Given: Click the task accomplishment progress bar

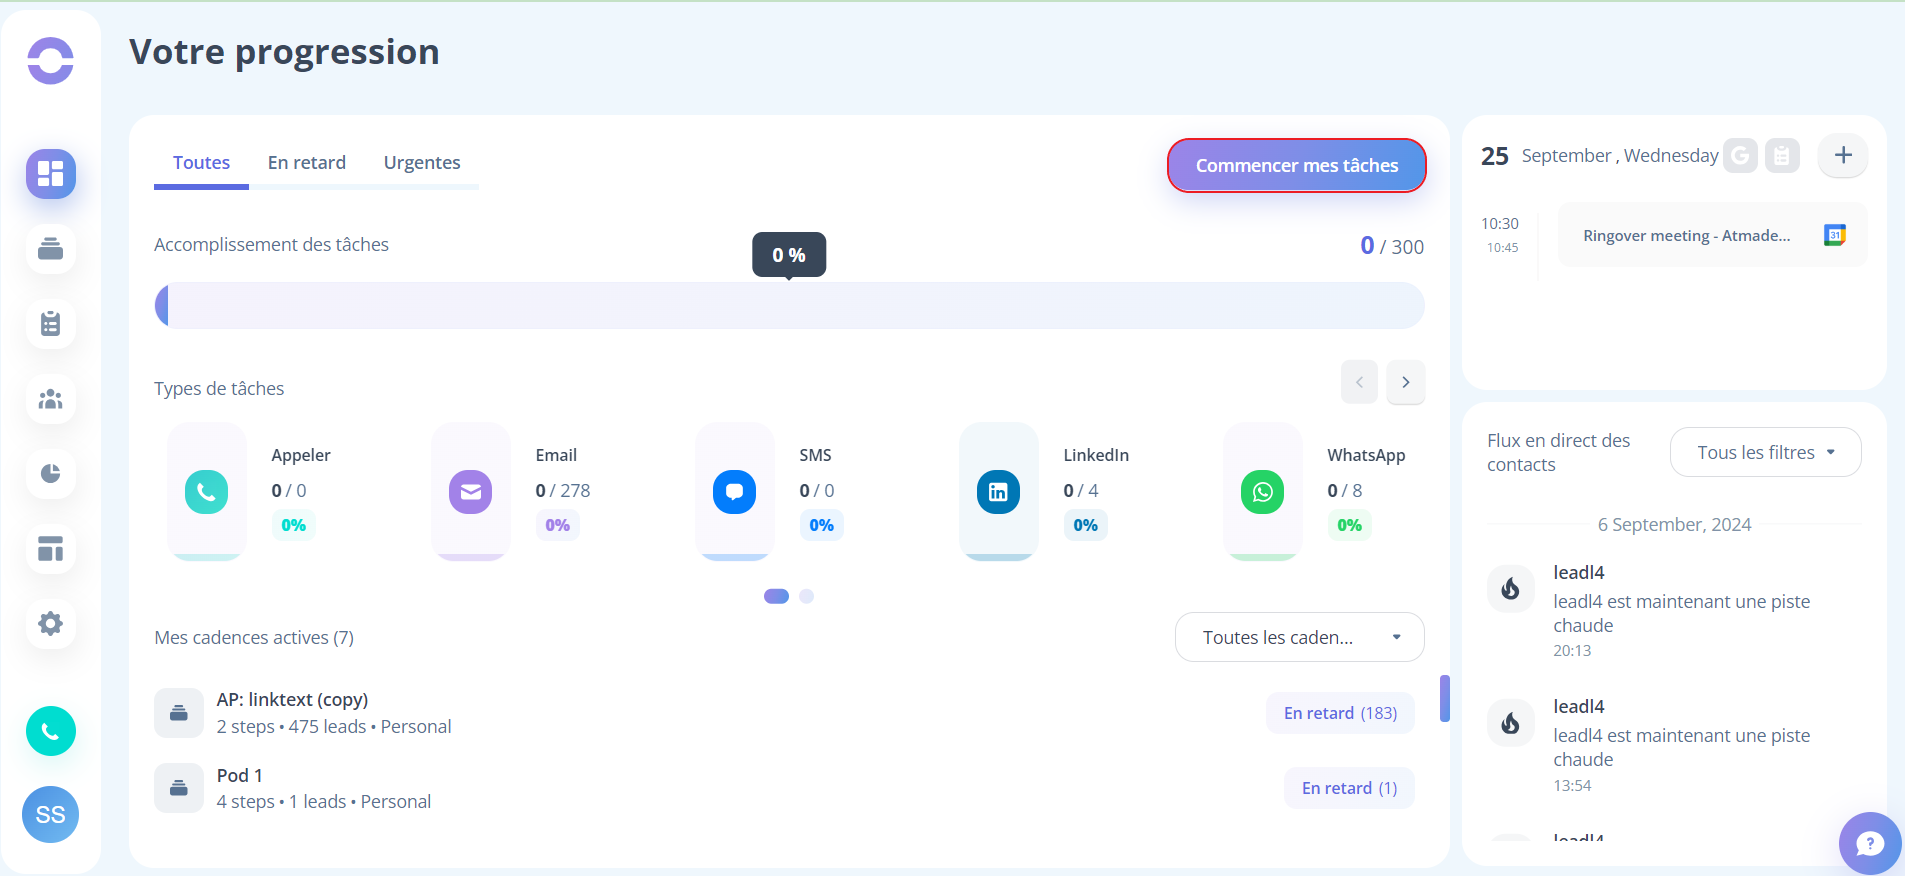Looking at the screenshot, I should coord(789,305).
